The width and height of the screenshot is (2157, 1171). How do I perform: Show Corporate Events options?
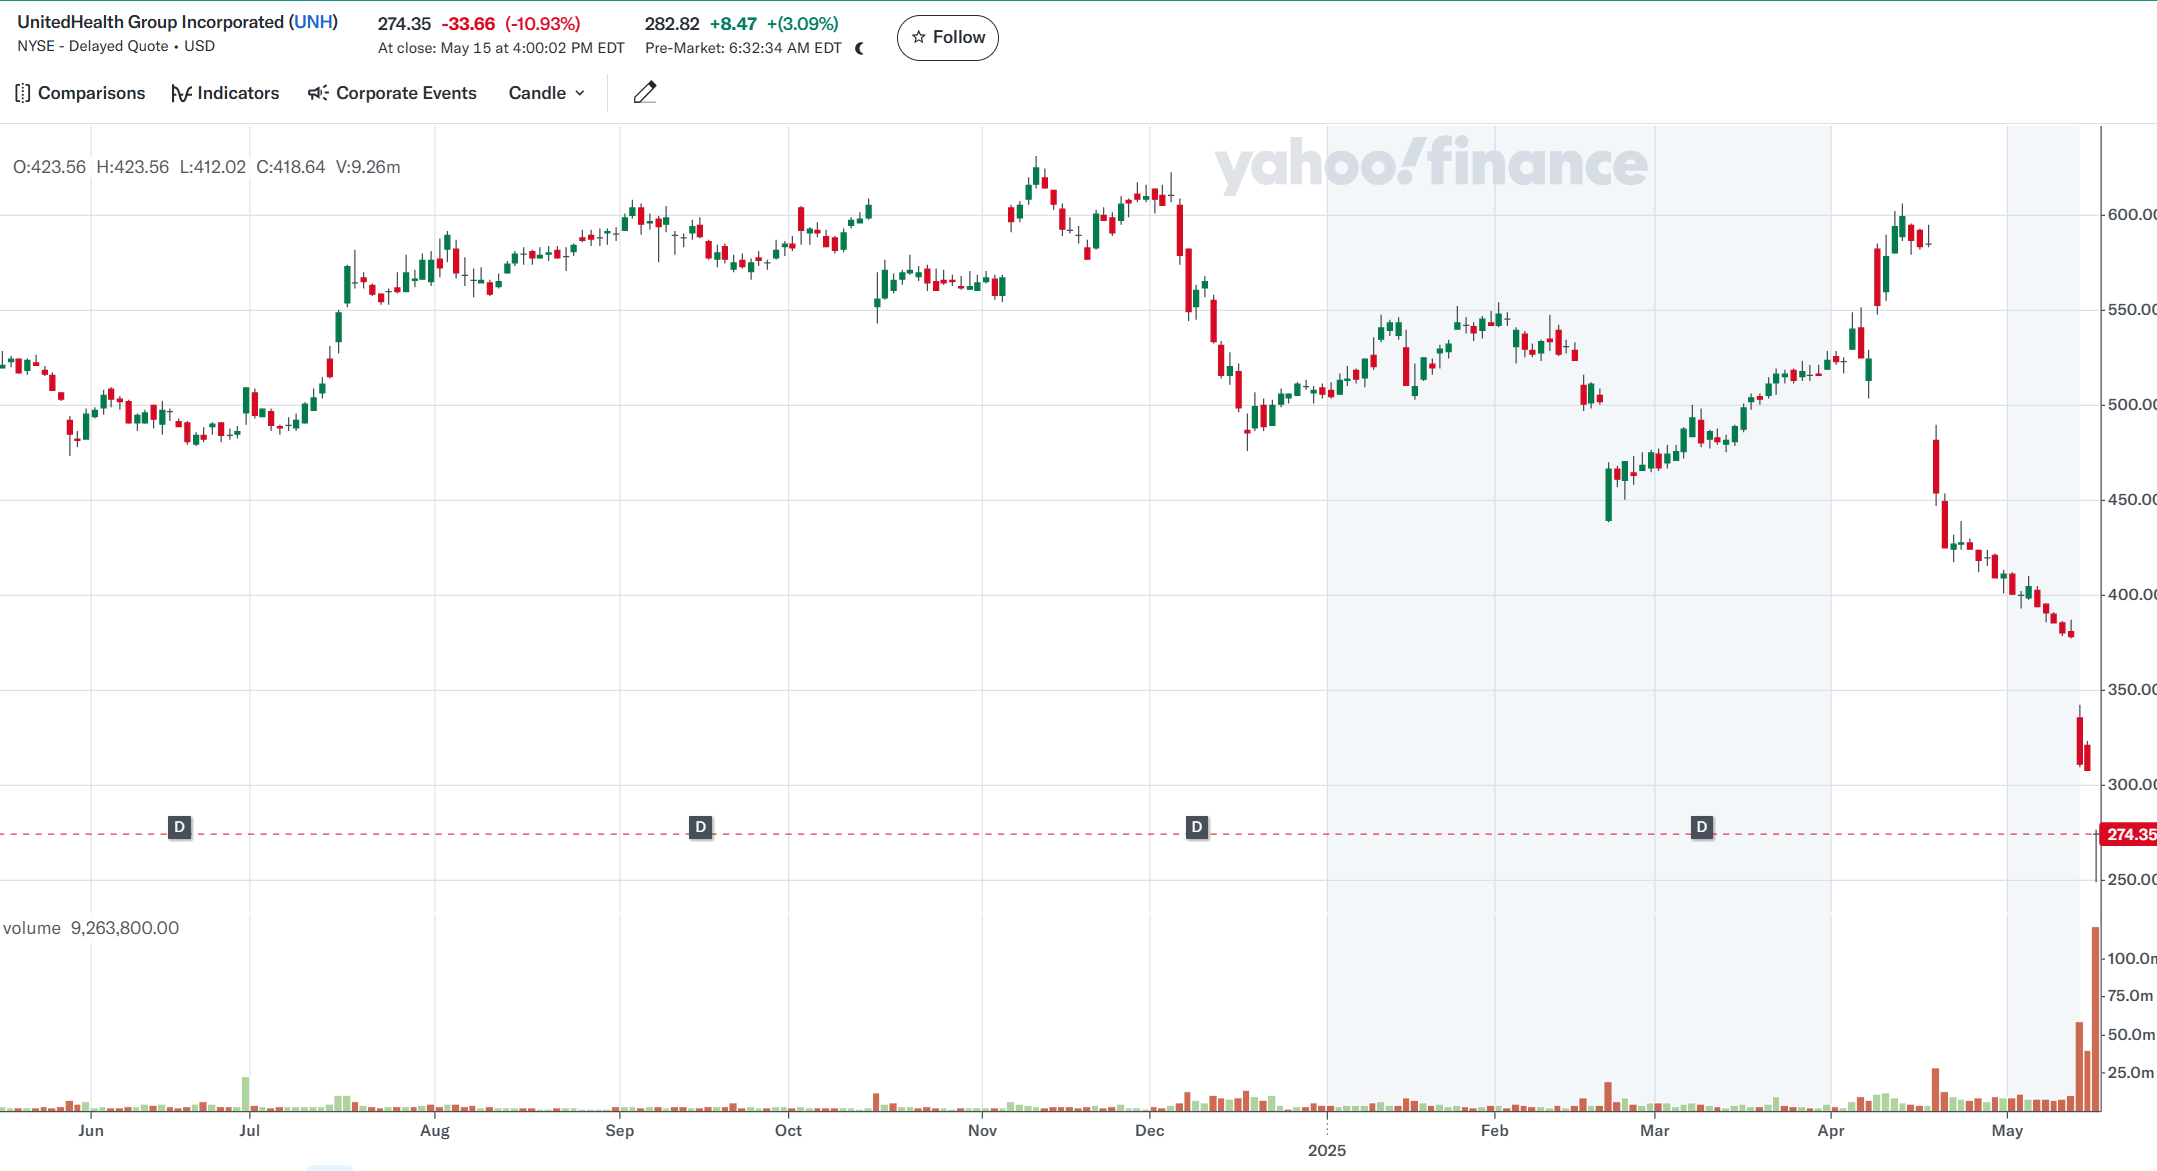392,93
